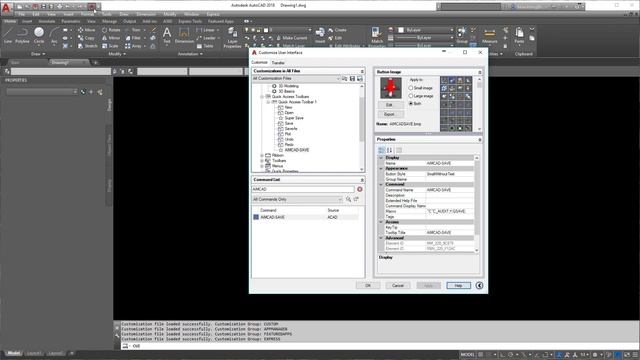Click the Cancel button in the dialog

[x=398, y=285]
